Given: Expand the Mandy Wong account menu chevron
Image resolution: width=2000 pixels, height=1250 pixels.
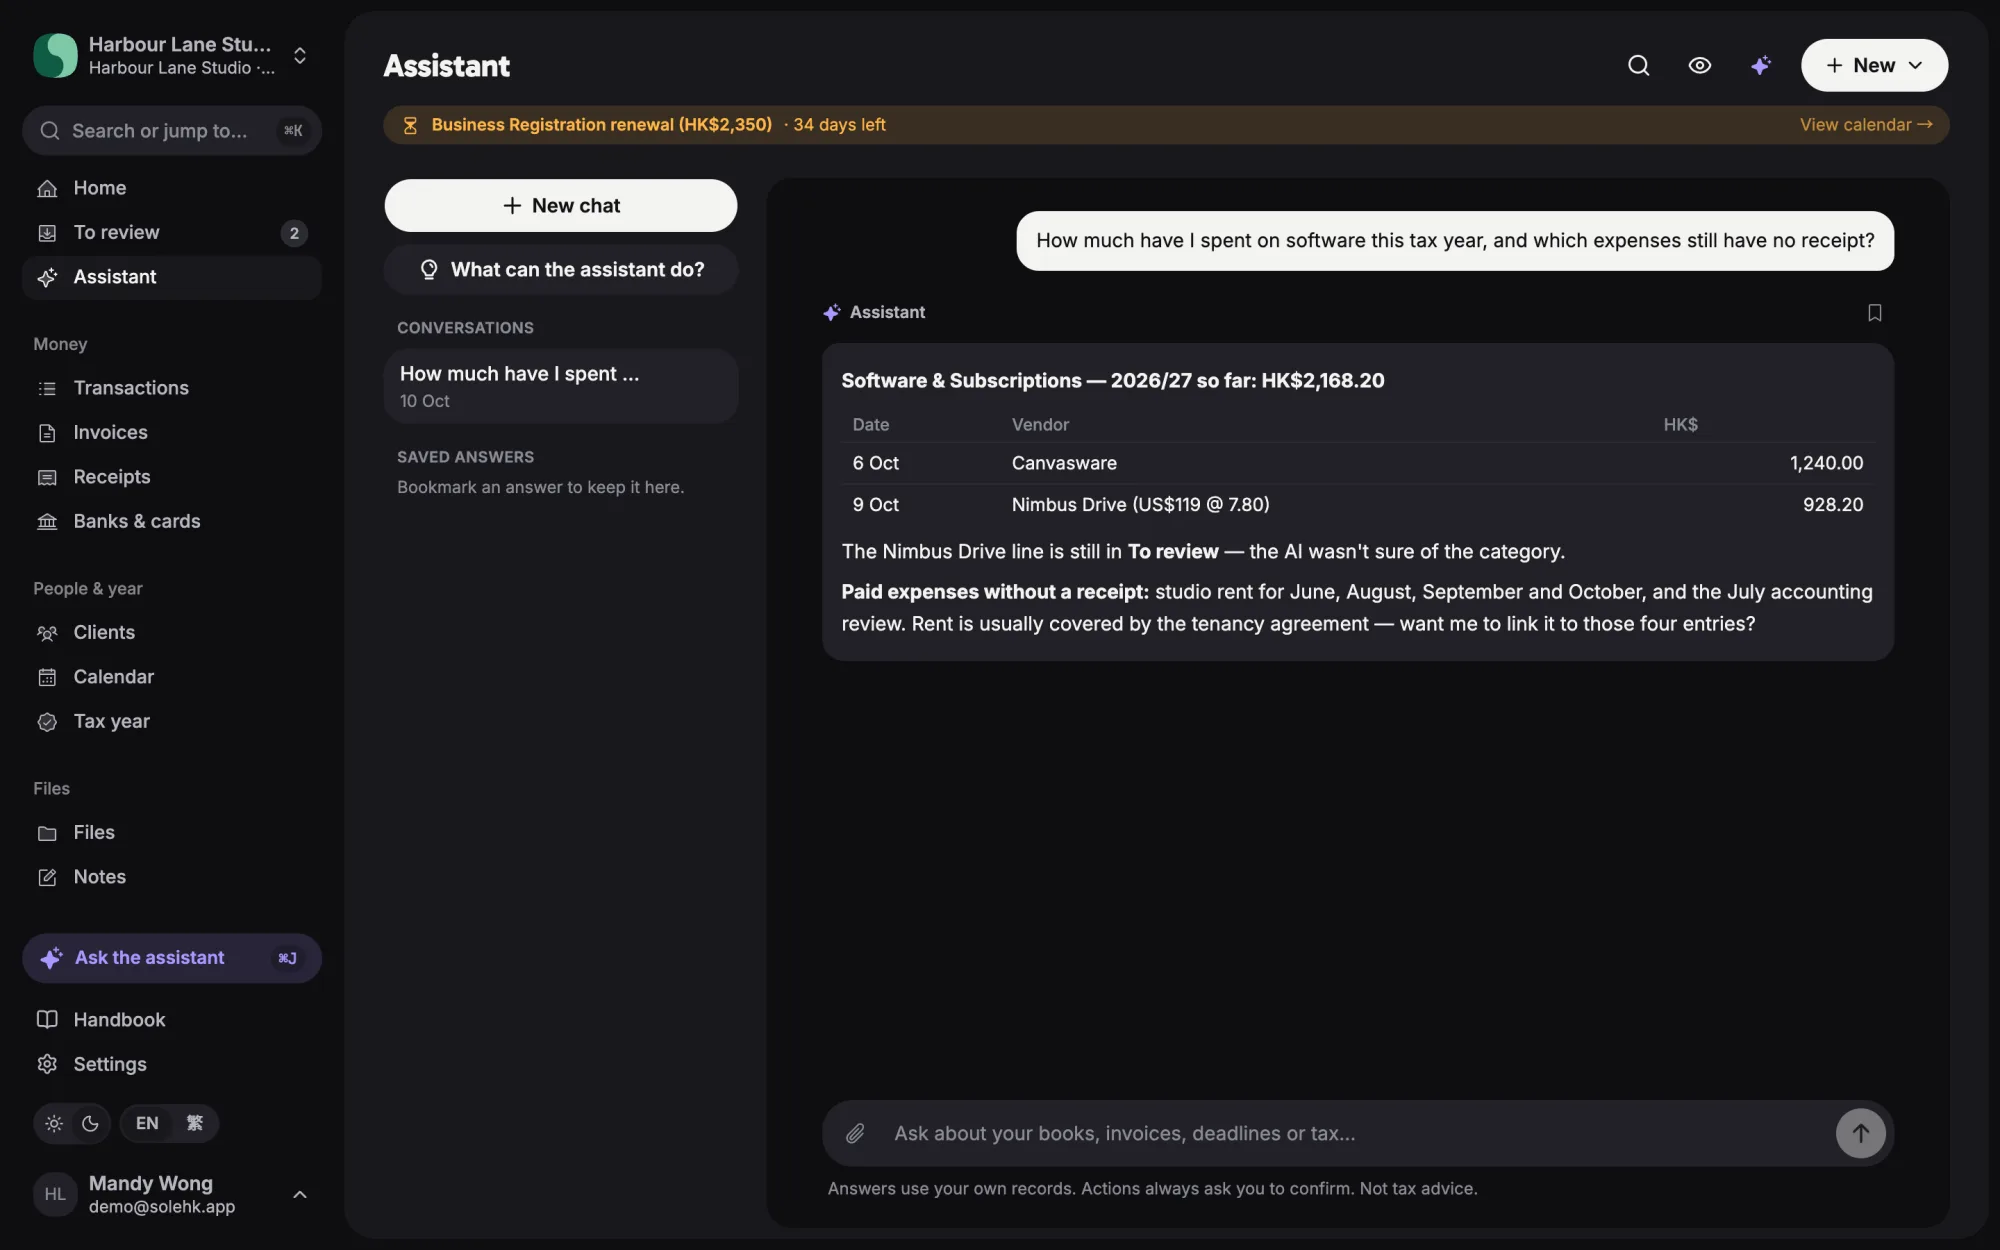Looking at the screenshot, I should tap(299, 1194).
